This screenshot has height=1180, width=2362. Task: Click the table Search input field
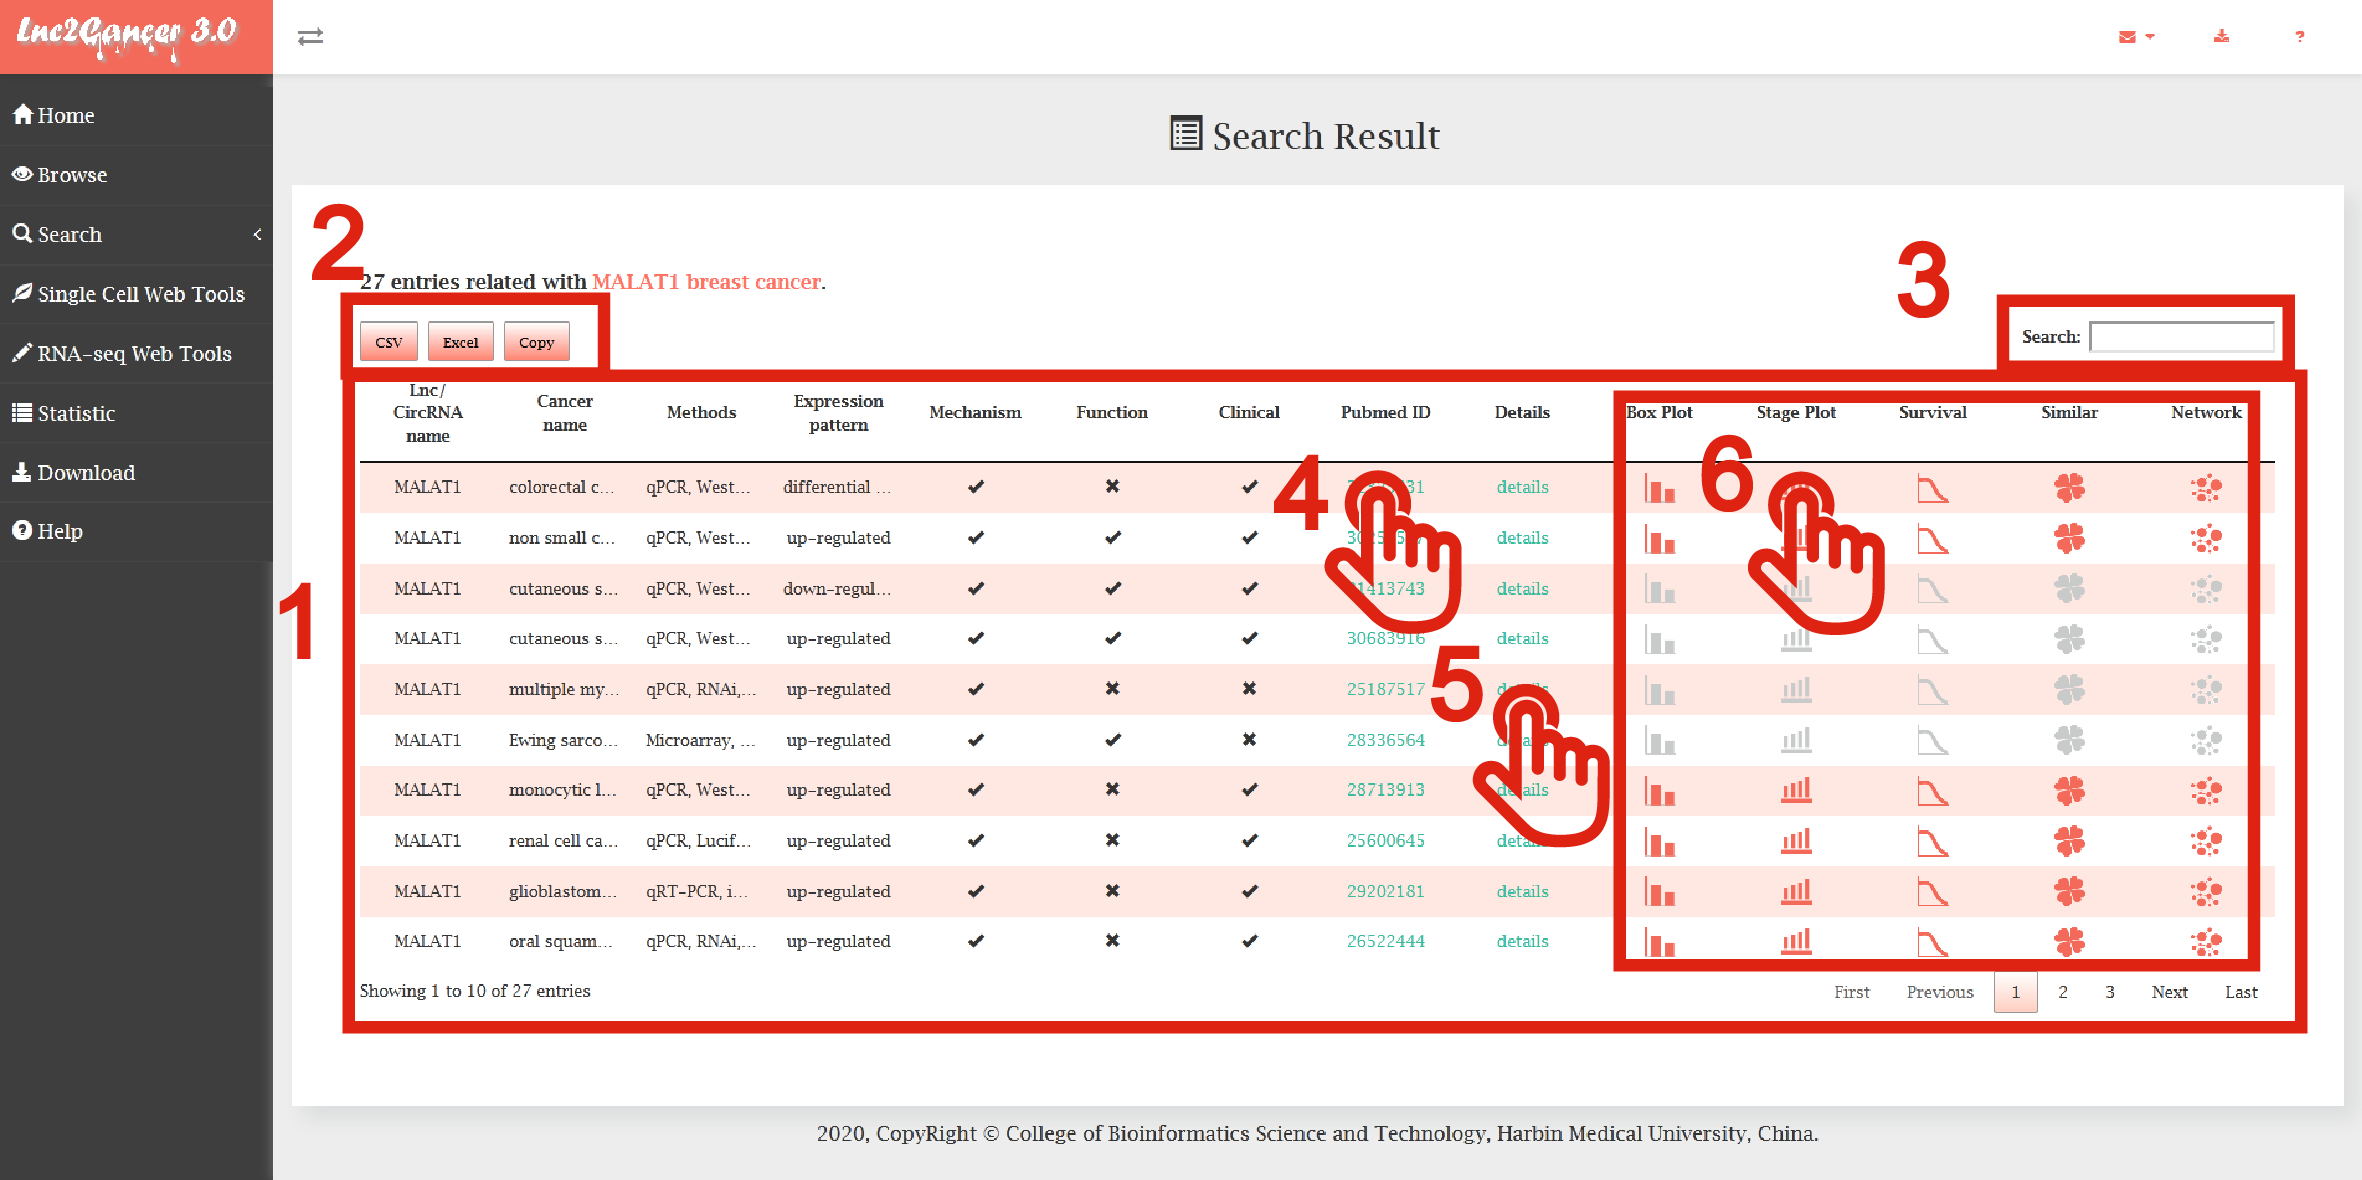2181,337
